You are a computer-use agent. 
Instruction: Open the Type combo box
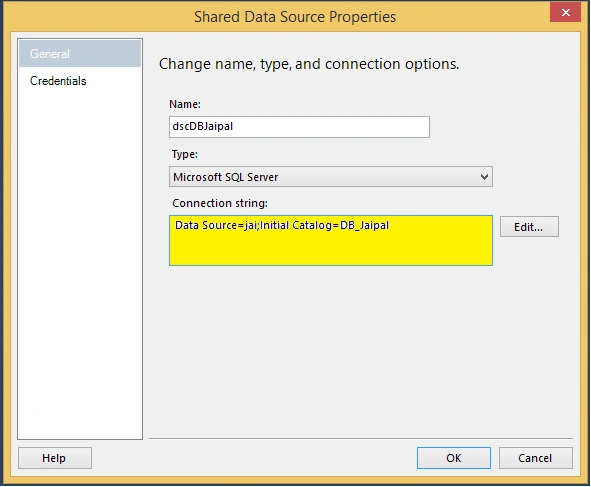331,177
